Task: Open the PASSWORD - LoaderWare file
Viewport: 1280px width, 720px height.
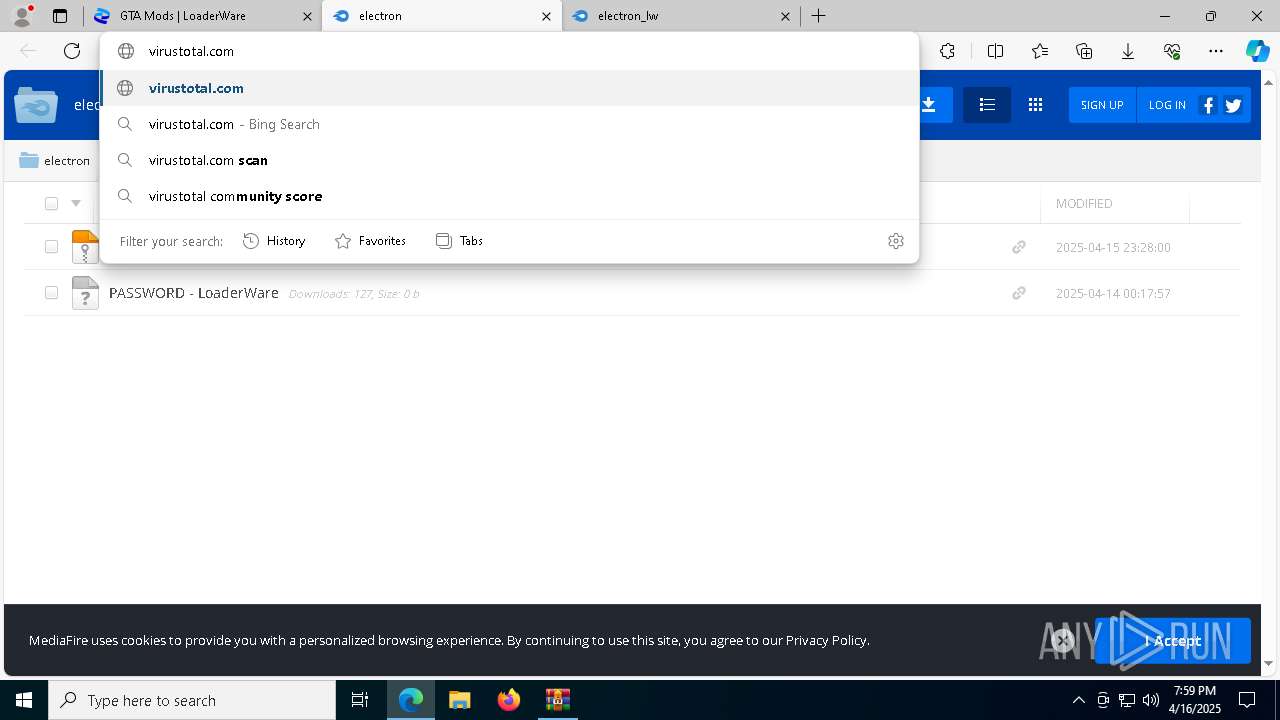Action: 194,293
